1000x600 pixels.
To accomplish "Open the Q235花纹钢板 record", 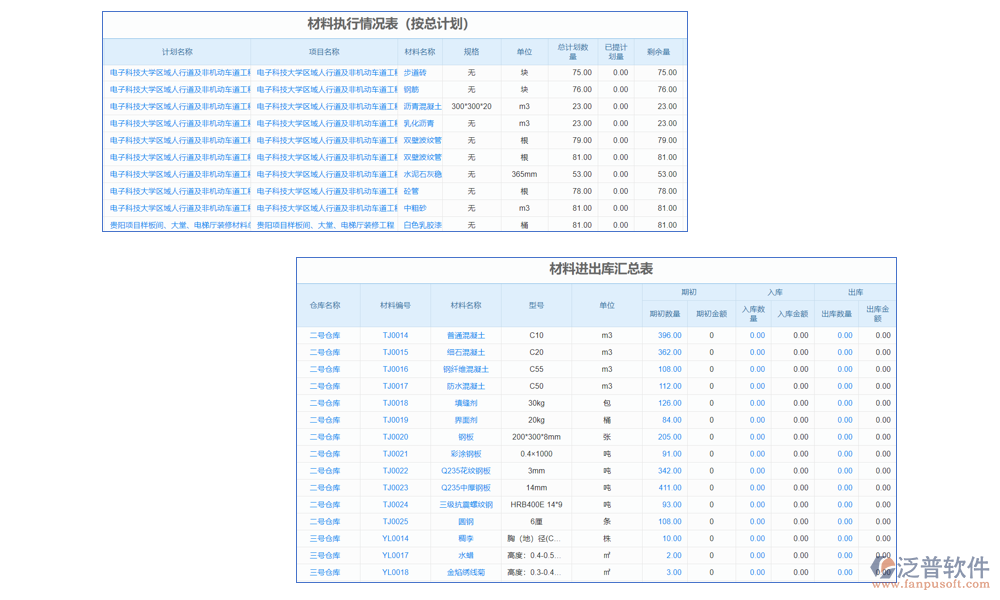I will pos(466,470).
